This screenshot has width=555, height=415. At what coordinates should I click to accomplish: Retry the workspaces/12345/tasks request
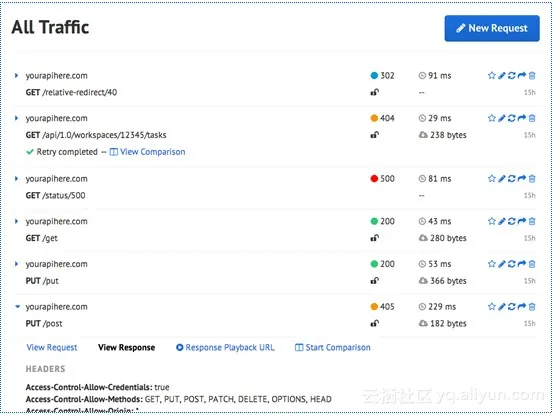pyautogui.click(x=511, y=118)
